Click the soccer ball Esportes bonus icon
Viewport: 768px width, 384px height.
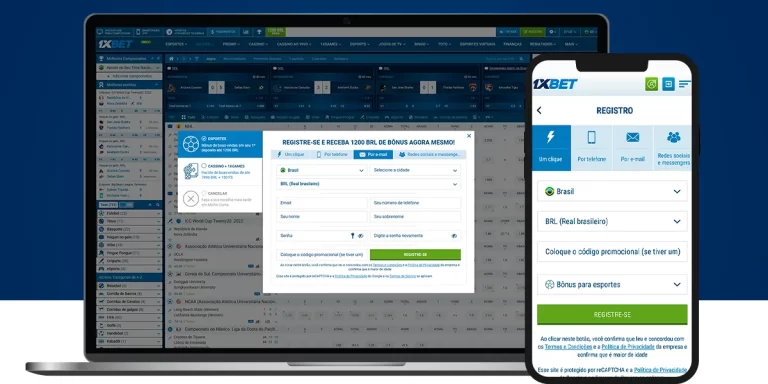coord(191,144)
